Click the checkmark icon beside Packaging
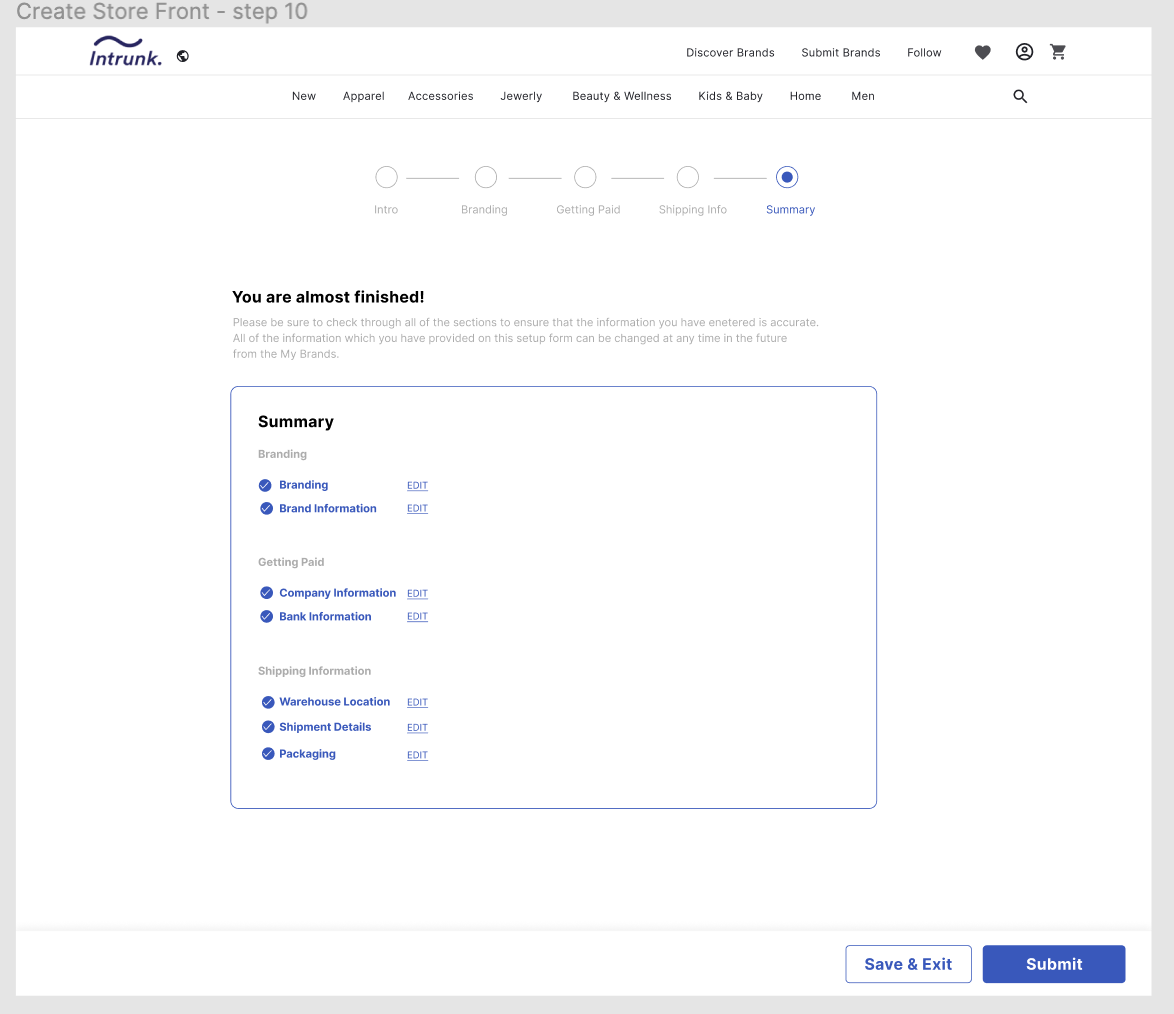Image resolution: width=1174 pixels, height=1014 pixels. [x=268, y=754]
